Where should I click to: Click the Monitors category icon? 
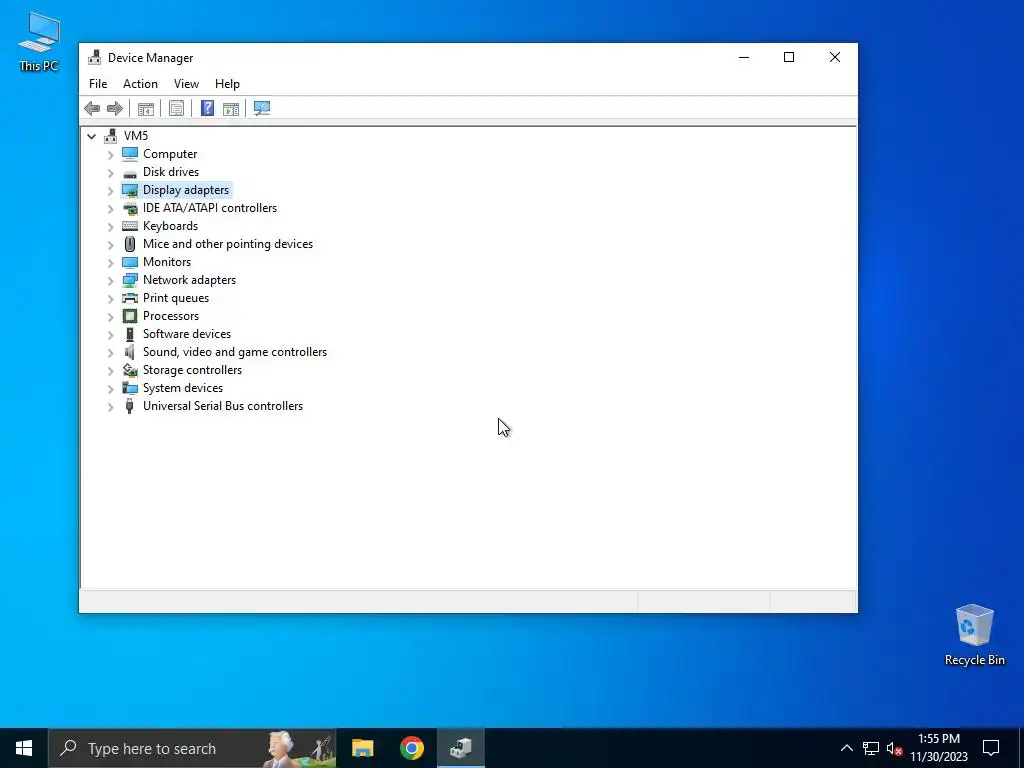click(x=130, y=262)
